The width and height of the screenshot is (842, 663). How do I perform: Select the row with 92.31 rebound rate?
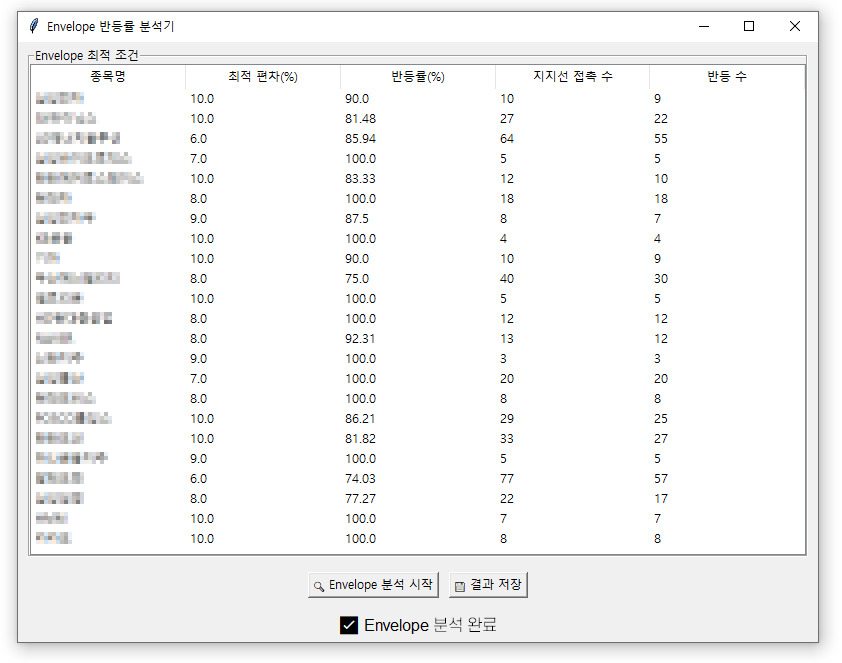[417, 339]
